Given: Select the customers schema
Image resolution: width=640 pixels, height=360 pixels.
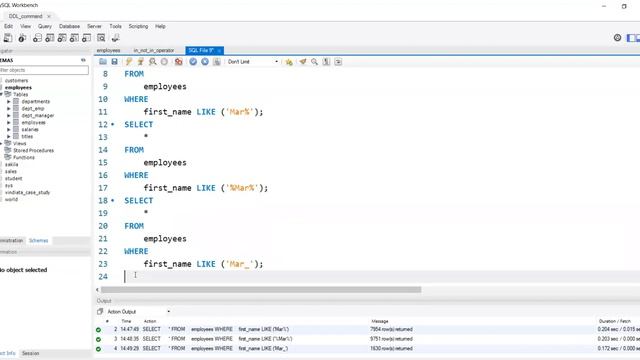Looking at the screenshot, I should (16, 80).
